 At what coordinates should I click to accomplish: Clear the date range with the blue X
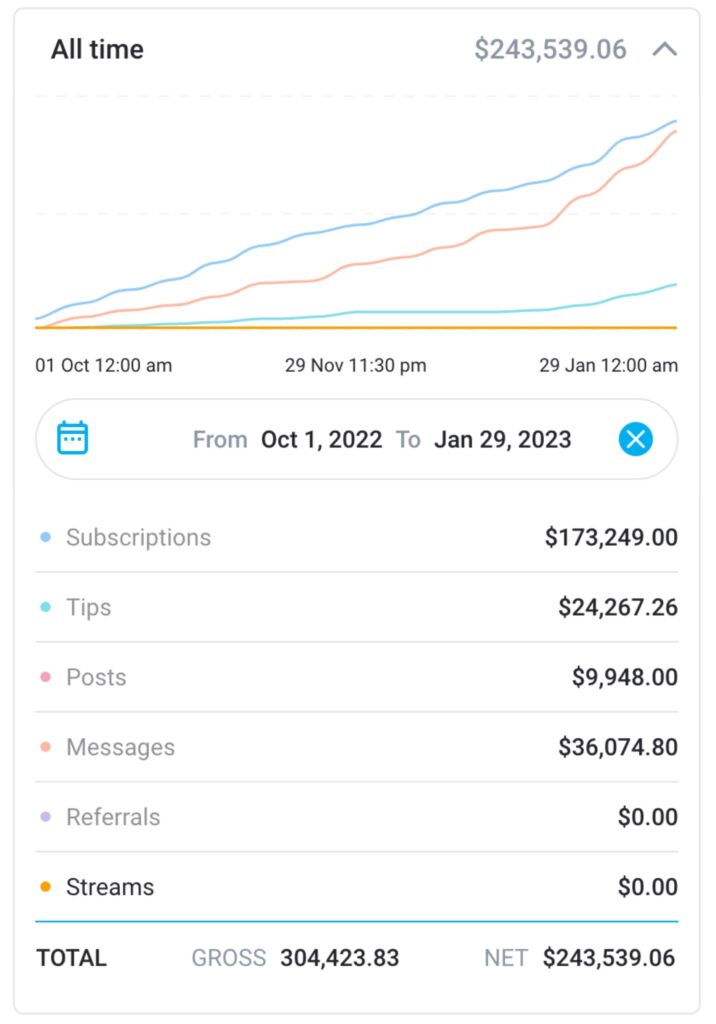point(636,439)
